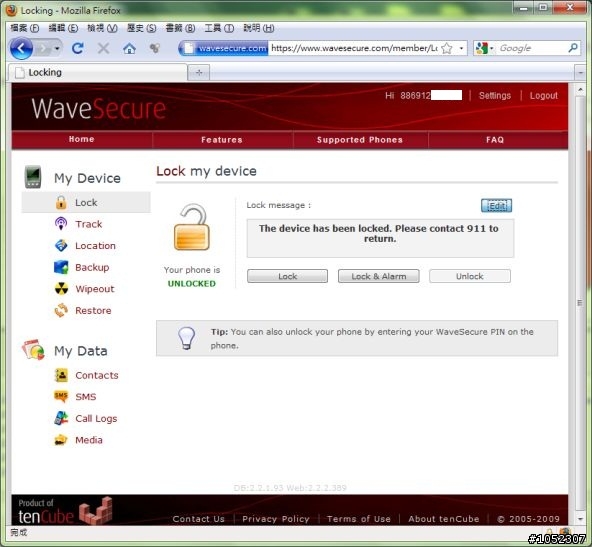Click the Stop loading X icon
The height and width of the screenshot is (547, 592).
[x=103, y=48]
